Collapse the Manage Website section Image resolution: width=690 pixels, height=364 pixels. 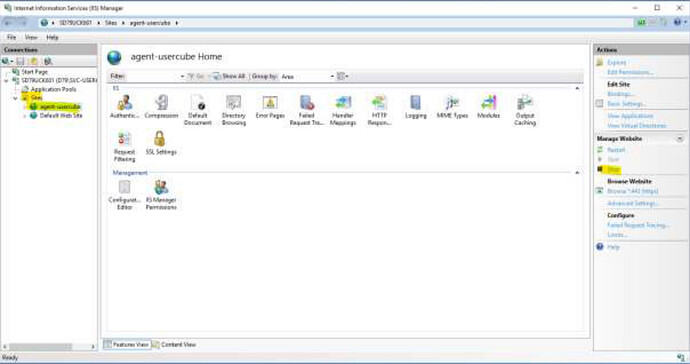(x=679, y=139)
